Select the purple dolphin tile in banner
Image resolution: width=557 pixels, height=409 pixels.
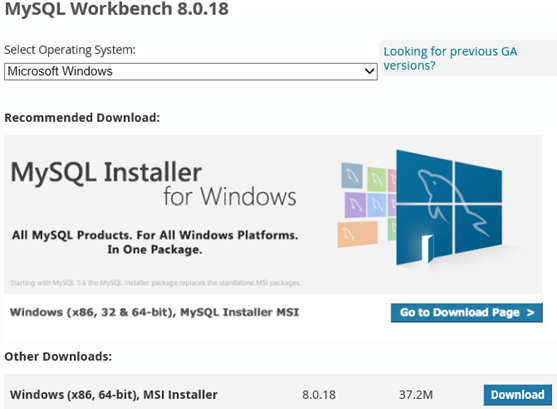355,205
